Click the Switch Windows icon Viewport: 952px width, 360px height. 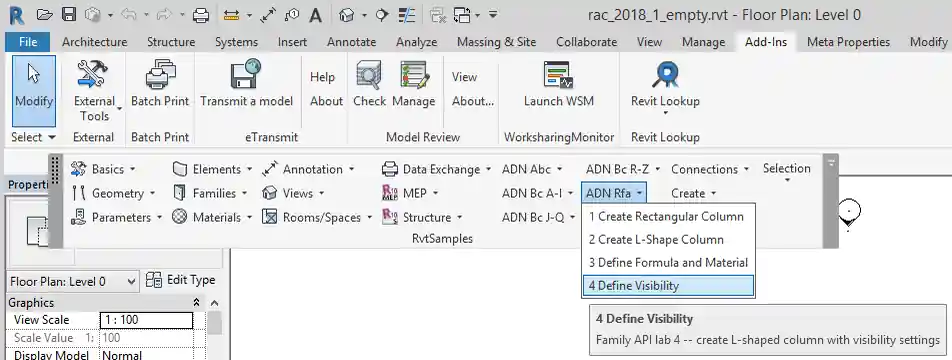pos(462,15)
